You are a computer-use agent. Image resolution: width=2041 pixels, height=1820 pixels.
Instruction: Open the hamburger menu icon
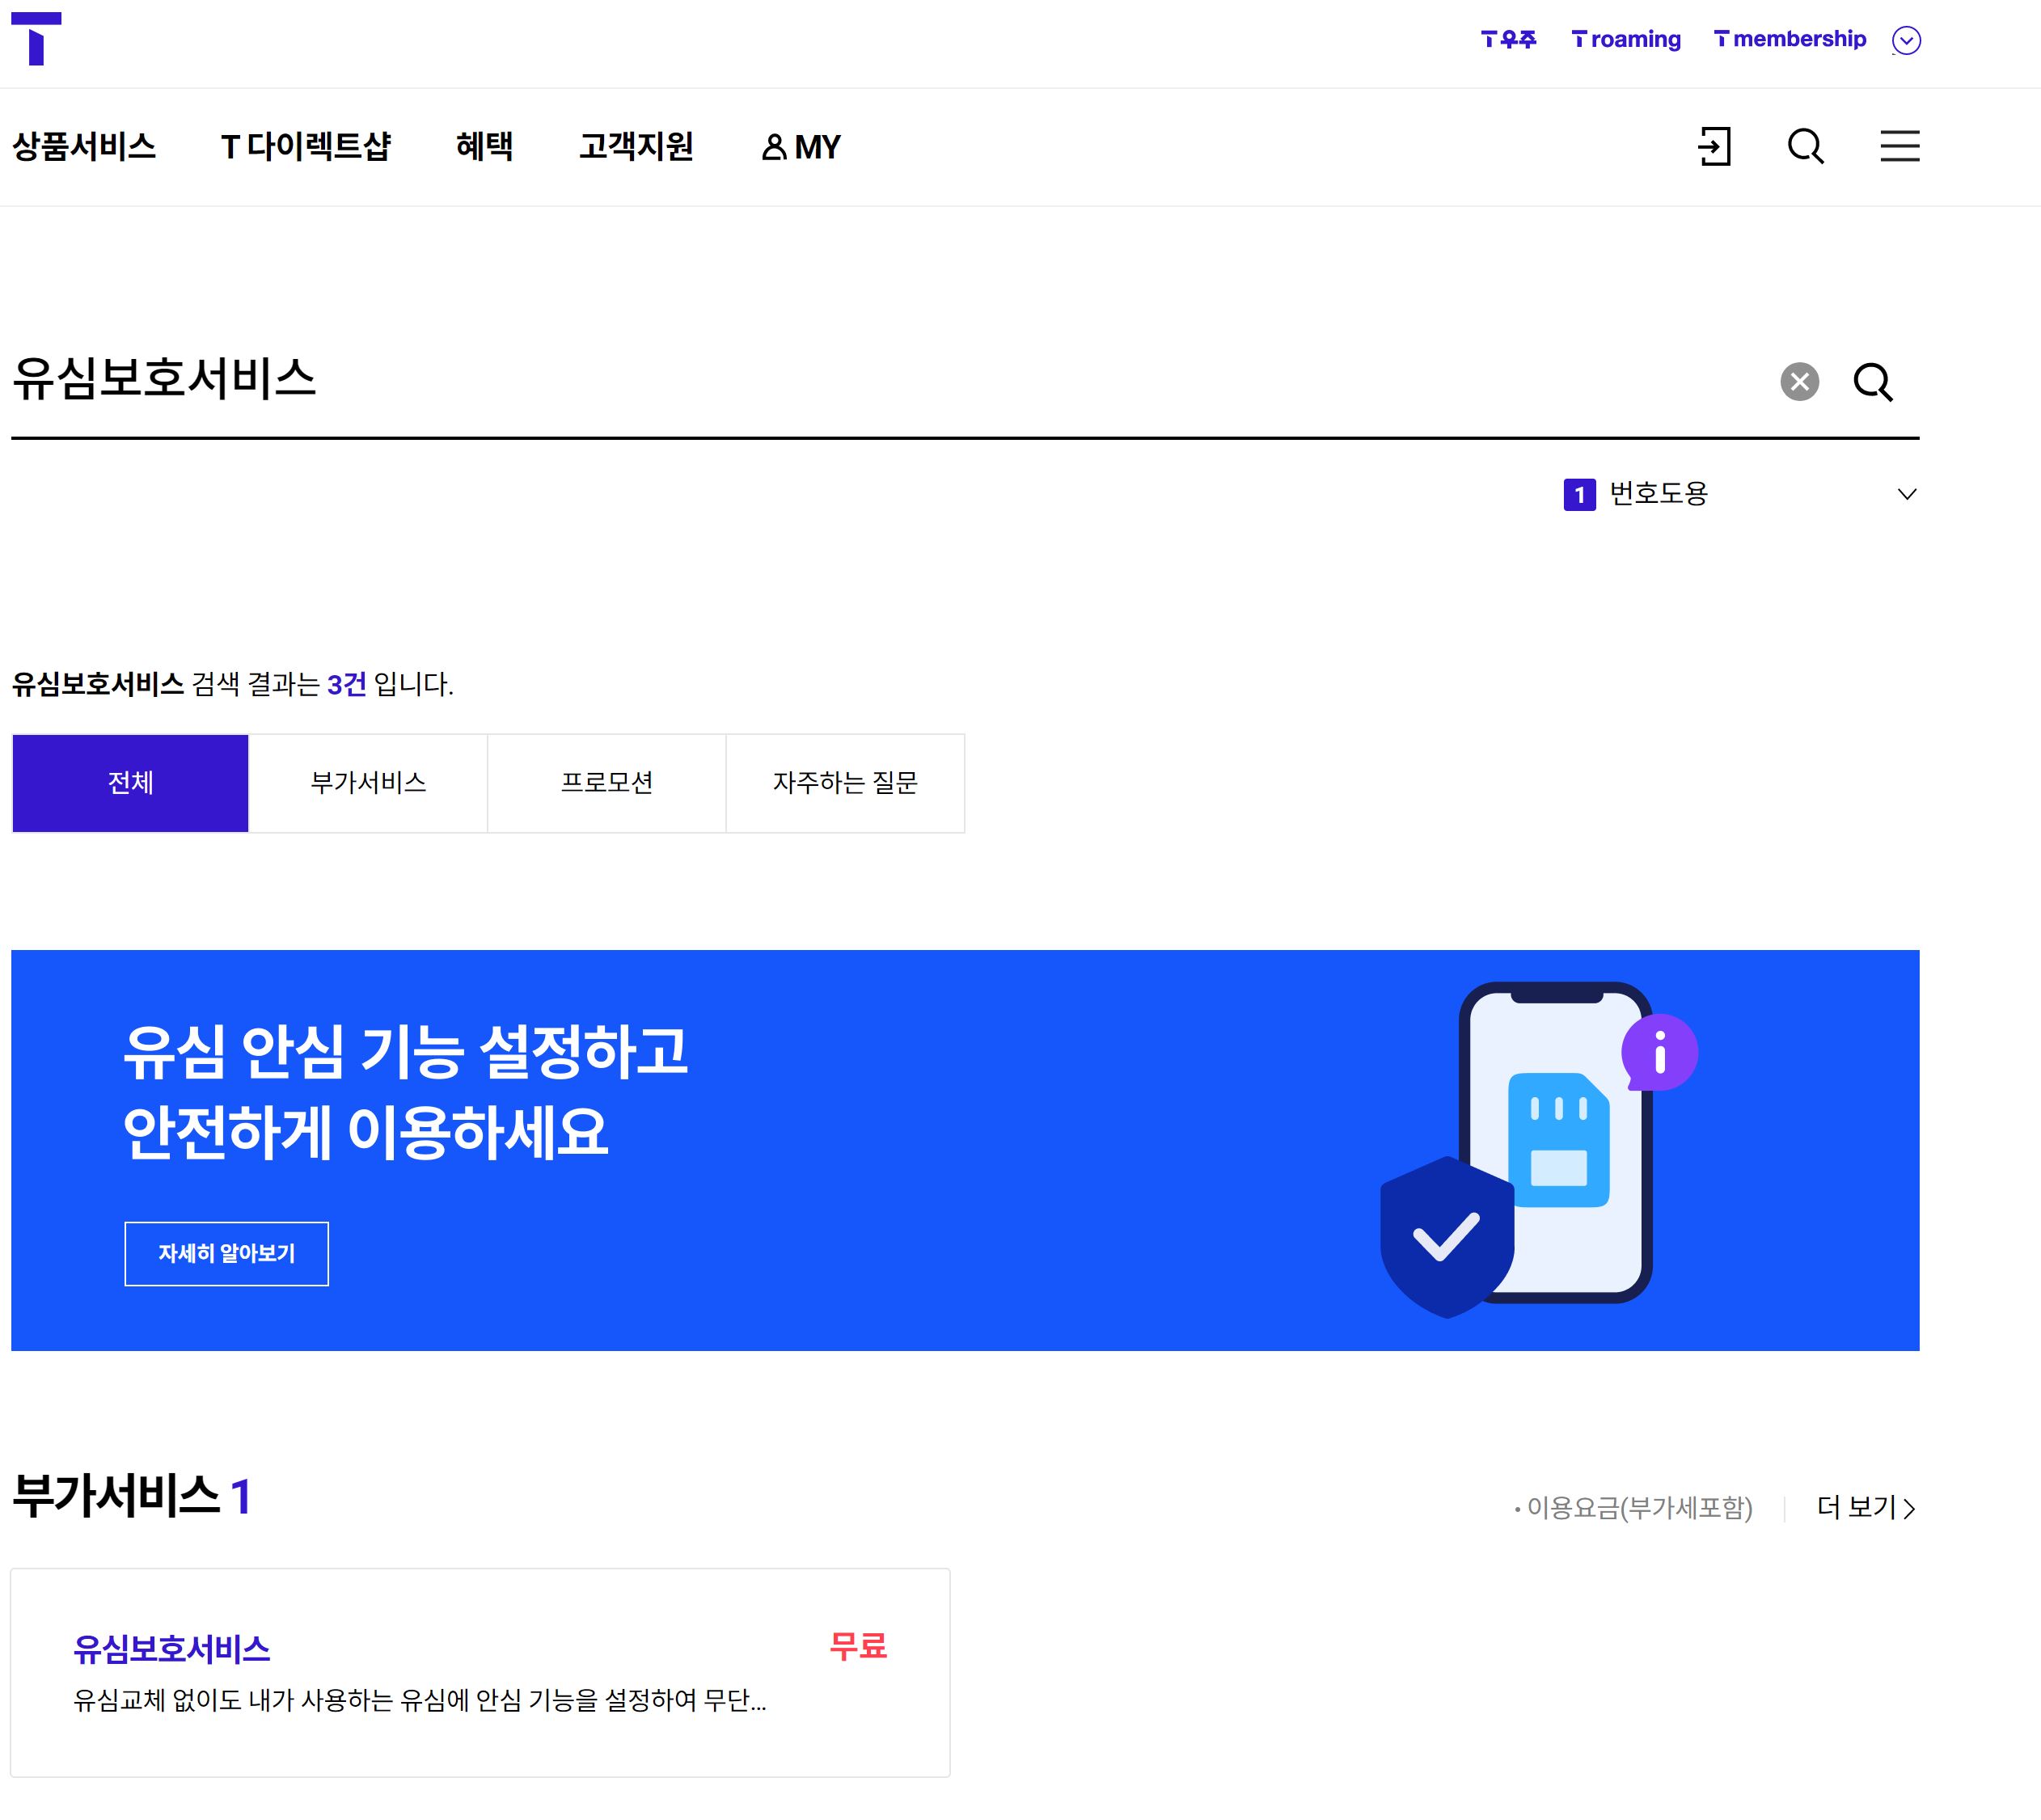(1899, 147)
